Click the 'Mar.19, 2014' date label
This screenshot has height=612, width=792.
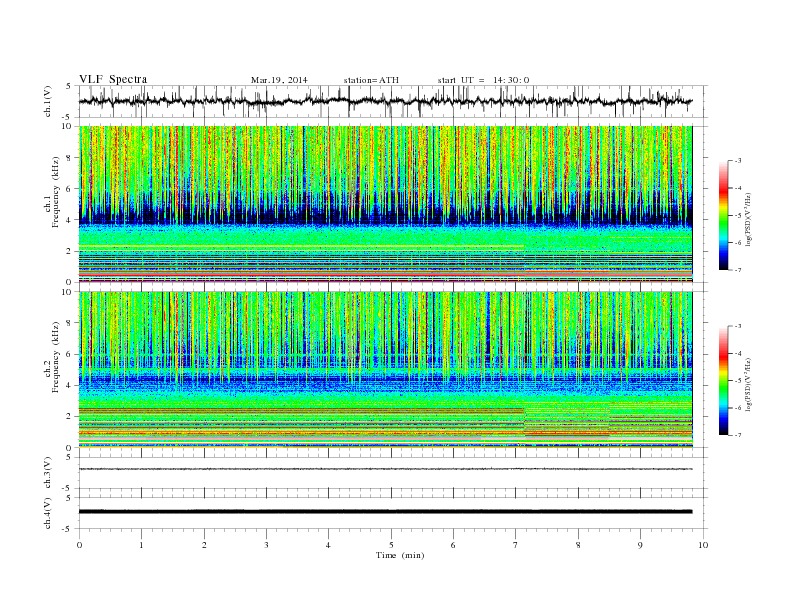279,80
